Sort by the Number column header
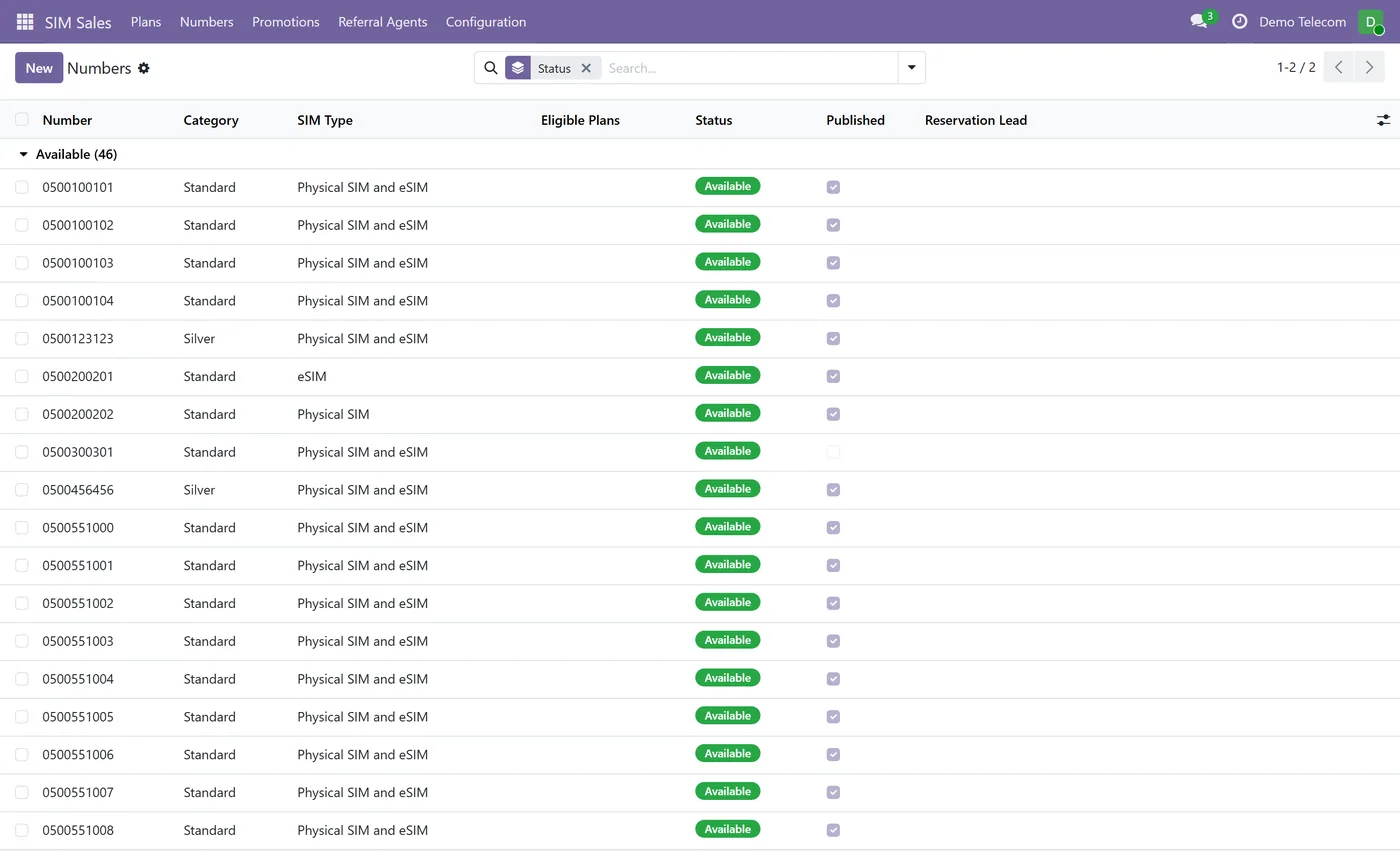Screen dimensions: 1400x851 coord(67,120)
